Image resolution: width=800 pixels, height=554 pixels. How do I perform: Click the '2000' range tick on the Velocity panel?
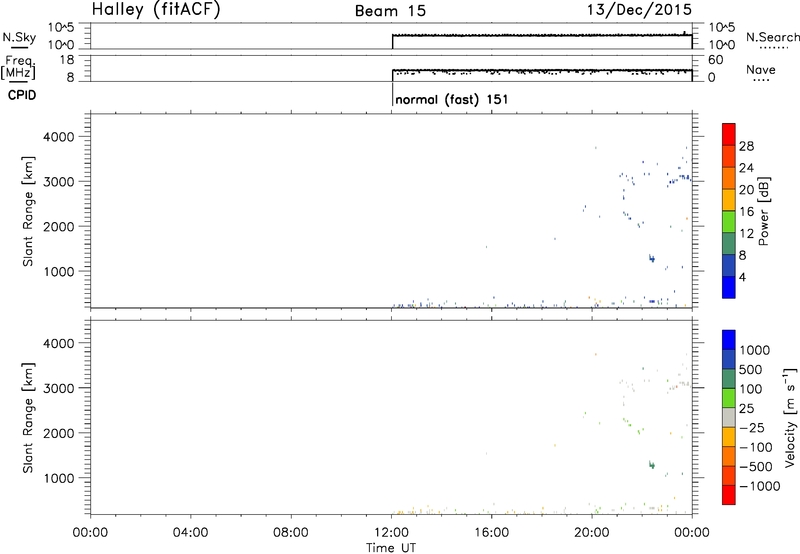59,433
